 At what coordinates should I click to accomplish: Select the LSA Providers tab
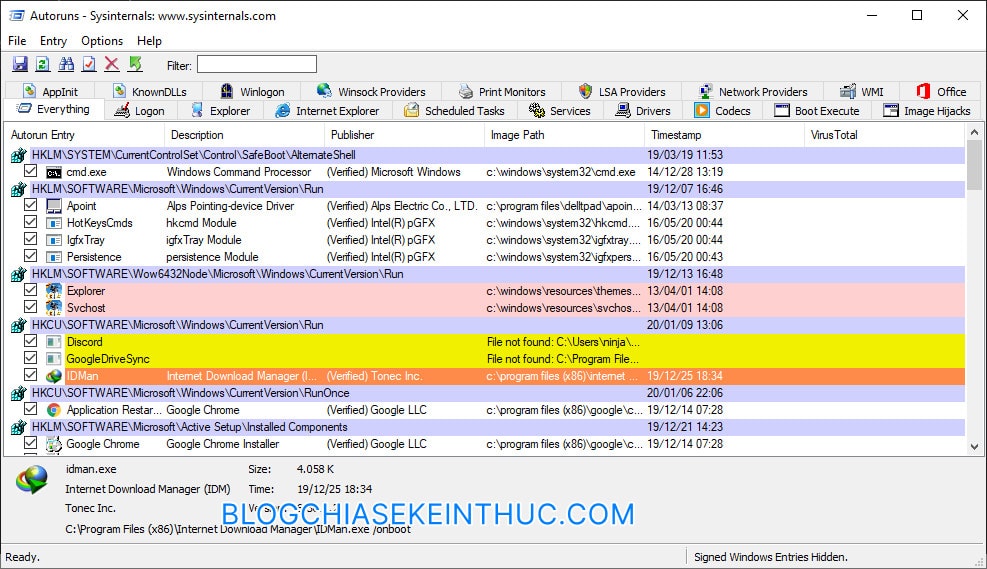pyautogui.click(x=621, y=91)
